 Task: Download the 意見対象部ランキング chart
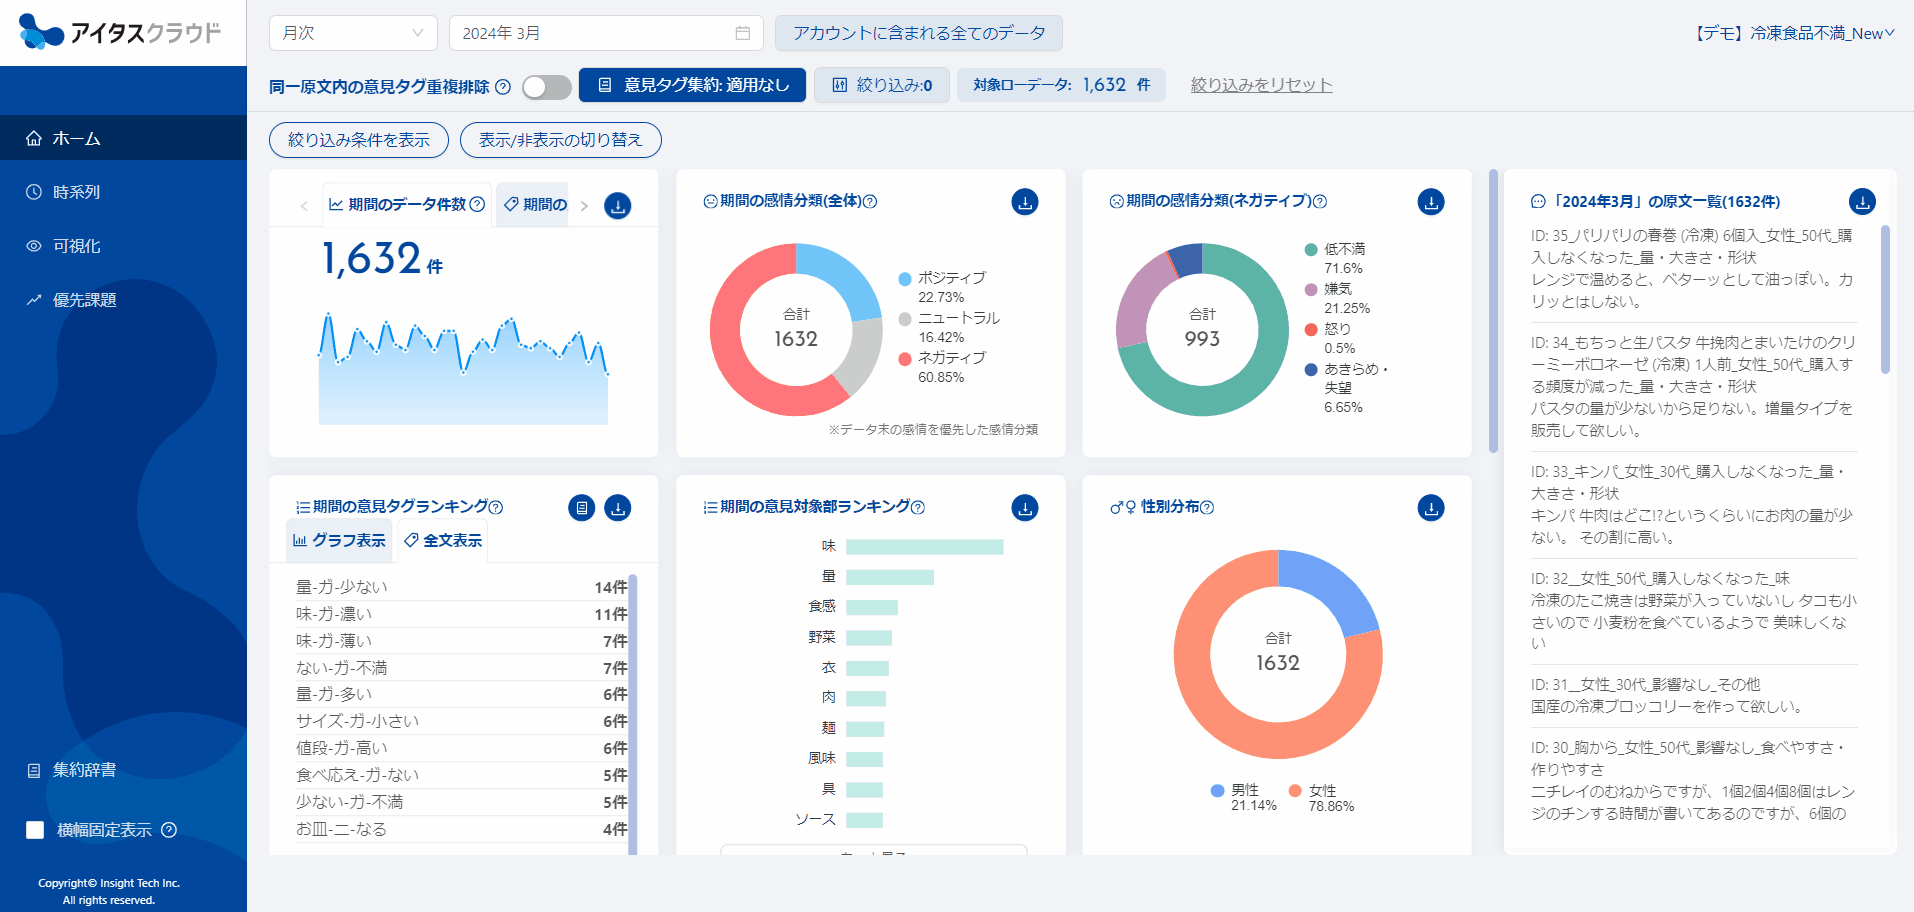[1024, 508]
